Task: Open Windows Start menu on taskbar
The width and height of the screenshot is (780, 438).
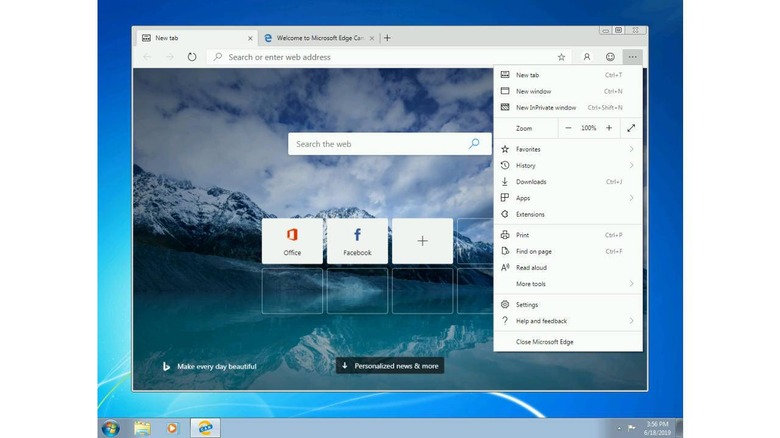Action: [110, 428]
